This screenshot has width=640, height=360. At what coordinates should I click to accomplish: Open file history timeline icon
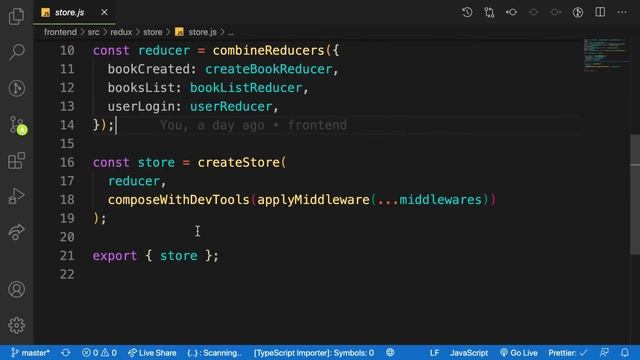click(x=467, y=12)
